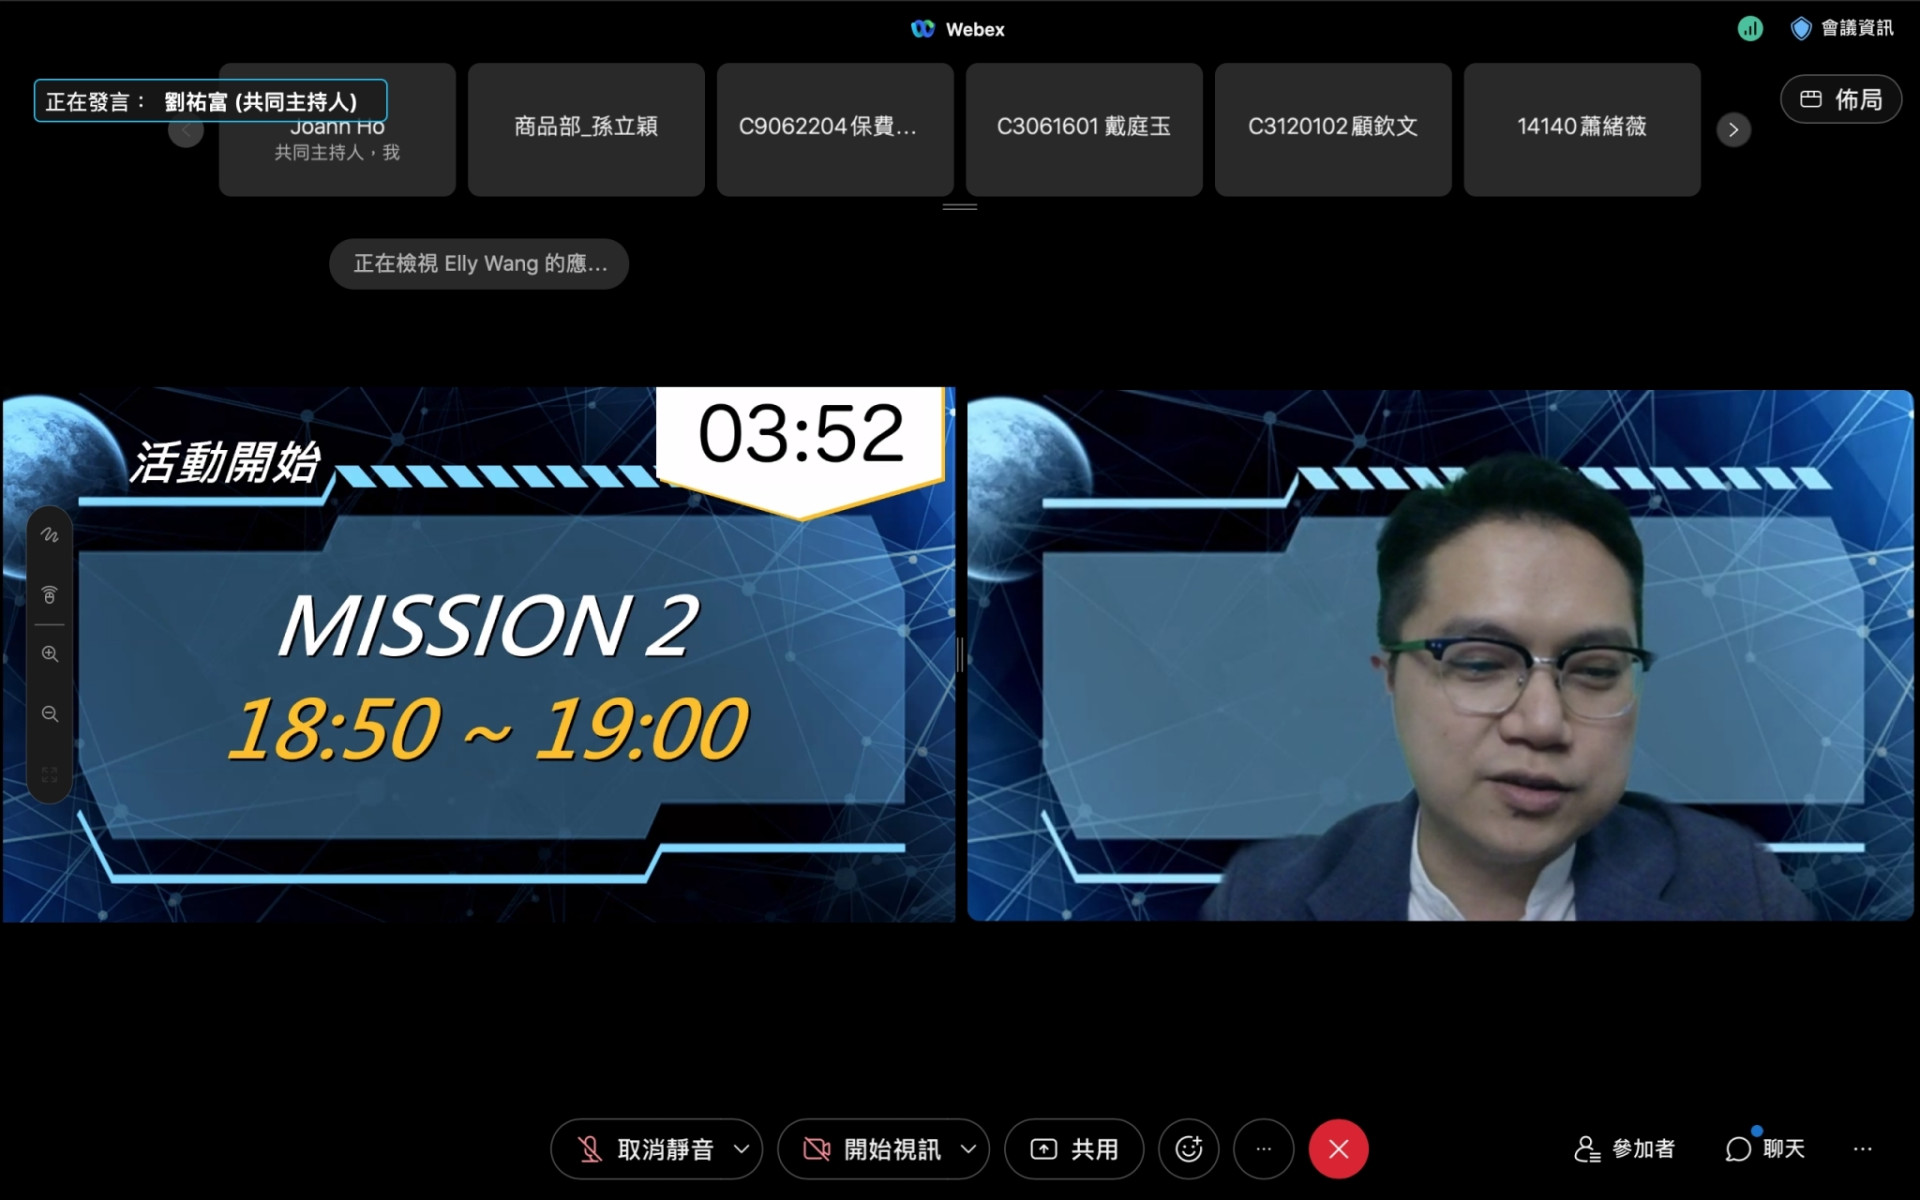This screenshot has height=1200, width=1920.
Task: Open the 聊天 chat panel
Action: 1765,1149
